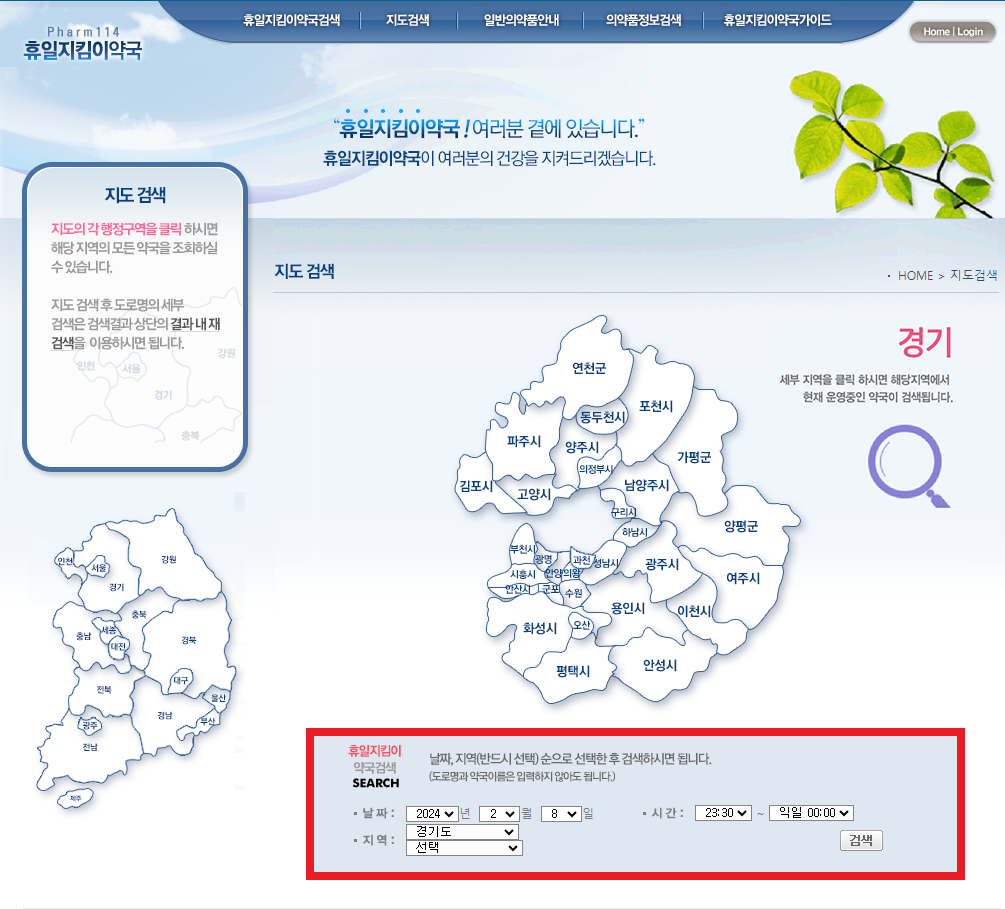This screenshot has height=909, width=1005.
Task: Select 오산 on the Gyeonggi map
Action: click(x=581, y=624)
